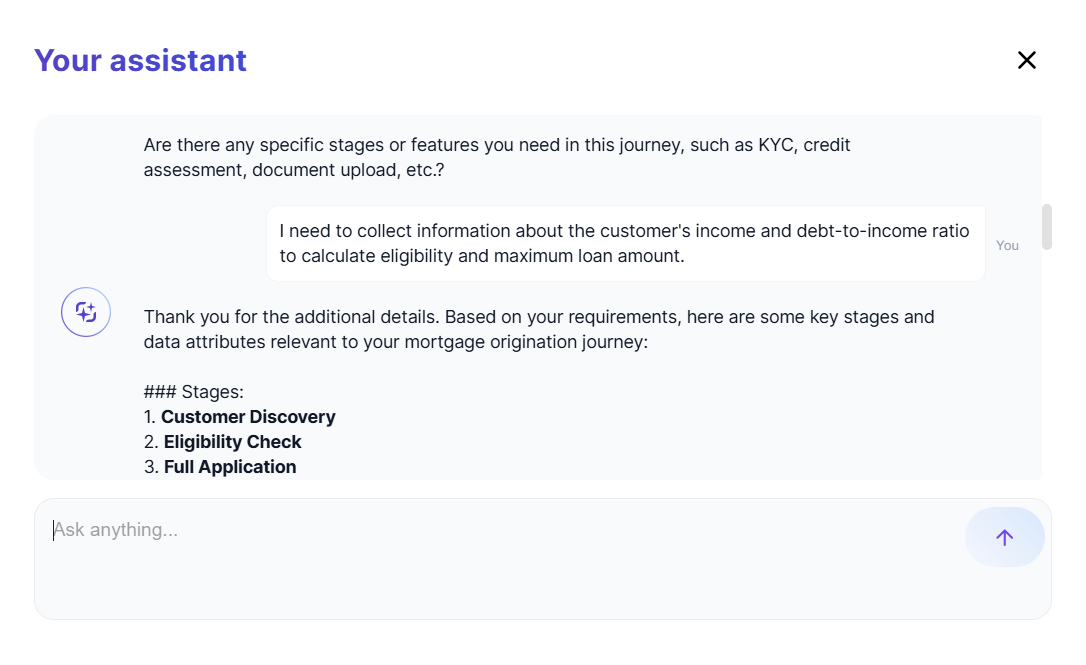
Task: Click debt-to-income ratio in the user message
Action: [x=883, y=231]
